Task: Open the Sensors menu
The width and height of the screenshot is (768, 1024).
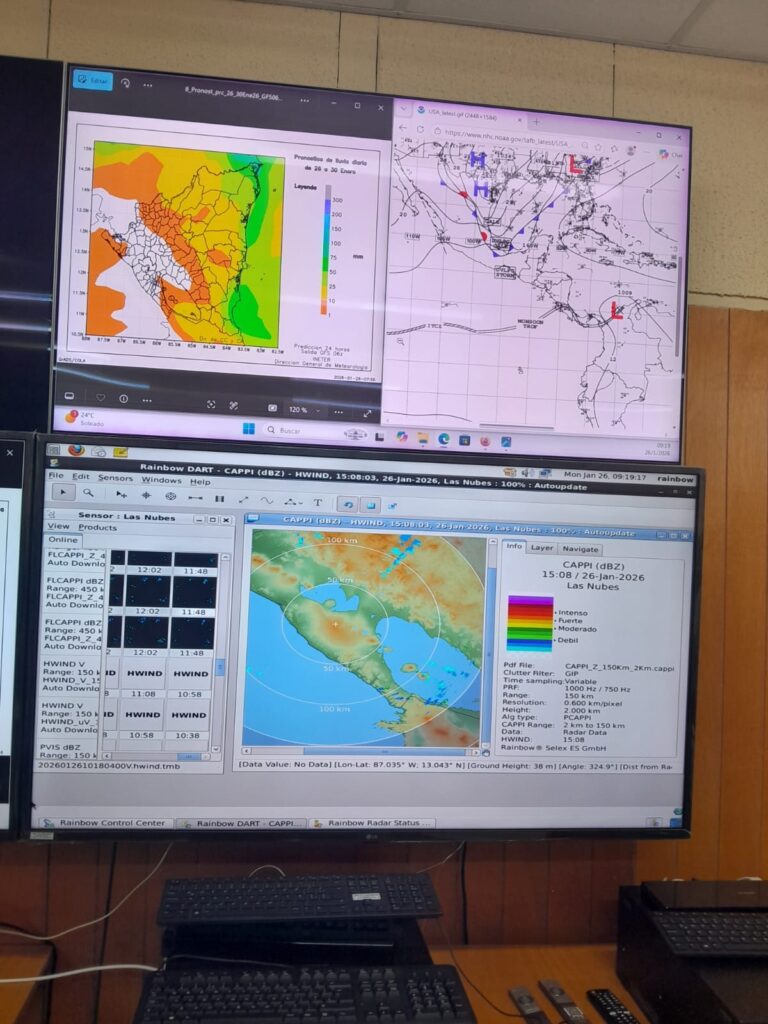Action: pos(115,478)
